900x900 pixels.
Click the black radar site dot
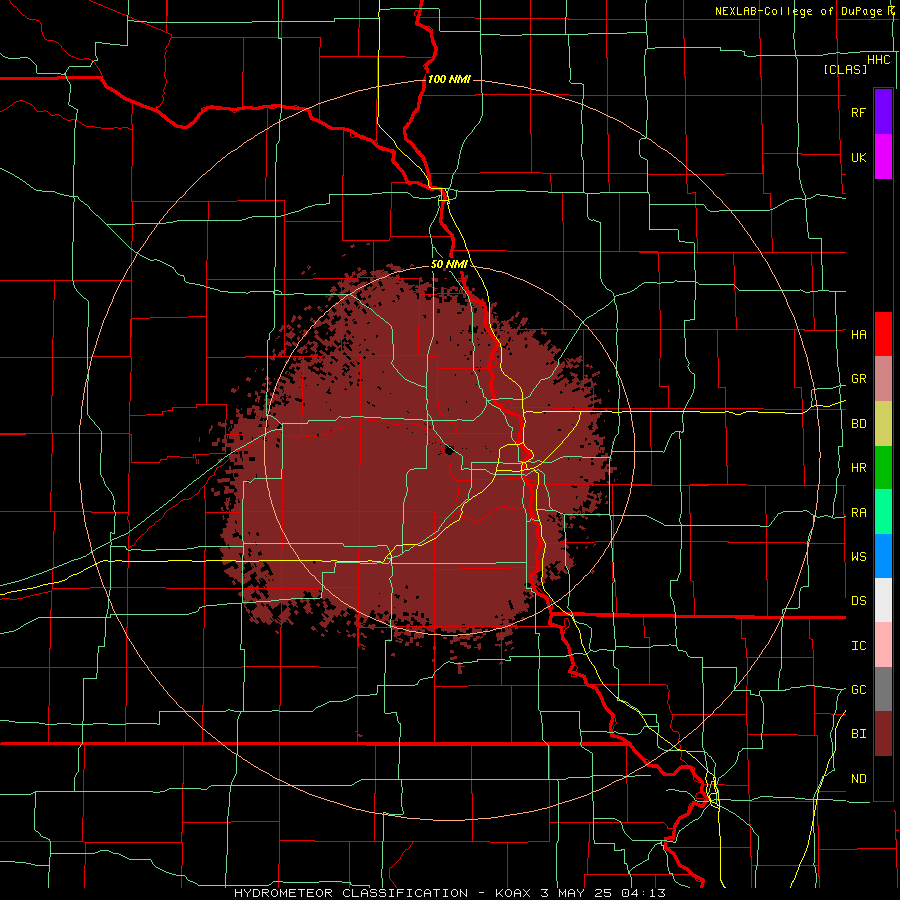449,451
